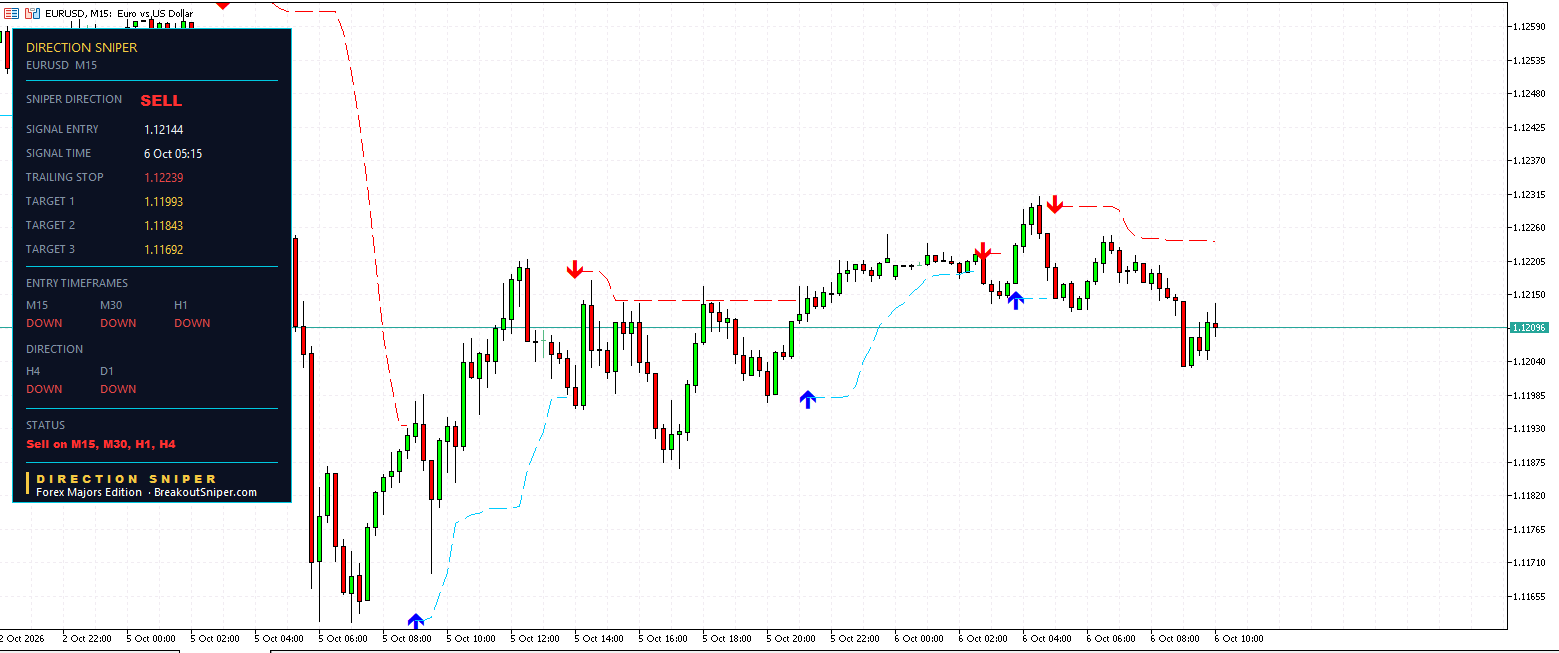Click the 'D1' timeframe label
The height and width of the screenshot is (653, 1559).
pyautogui.click(x=107, y=371)
